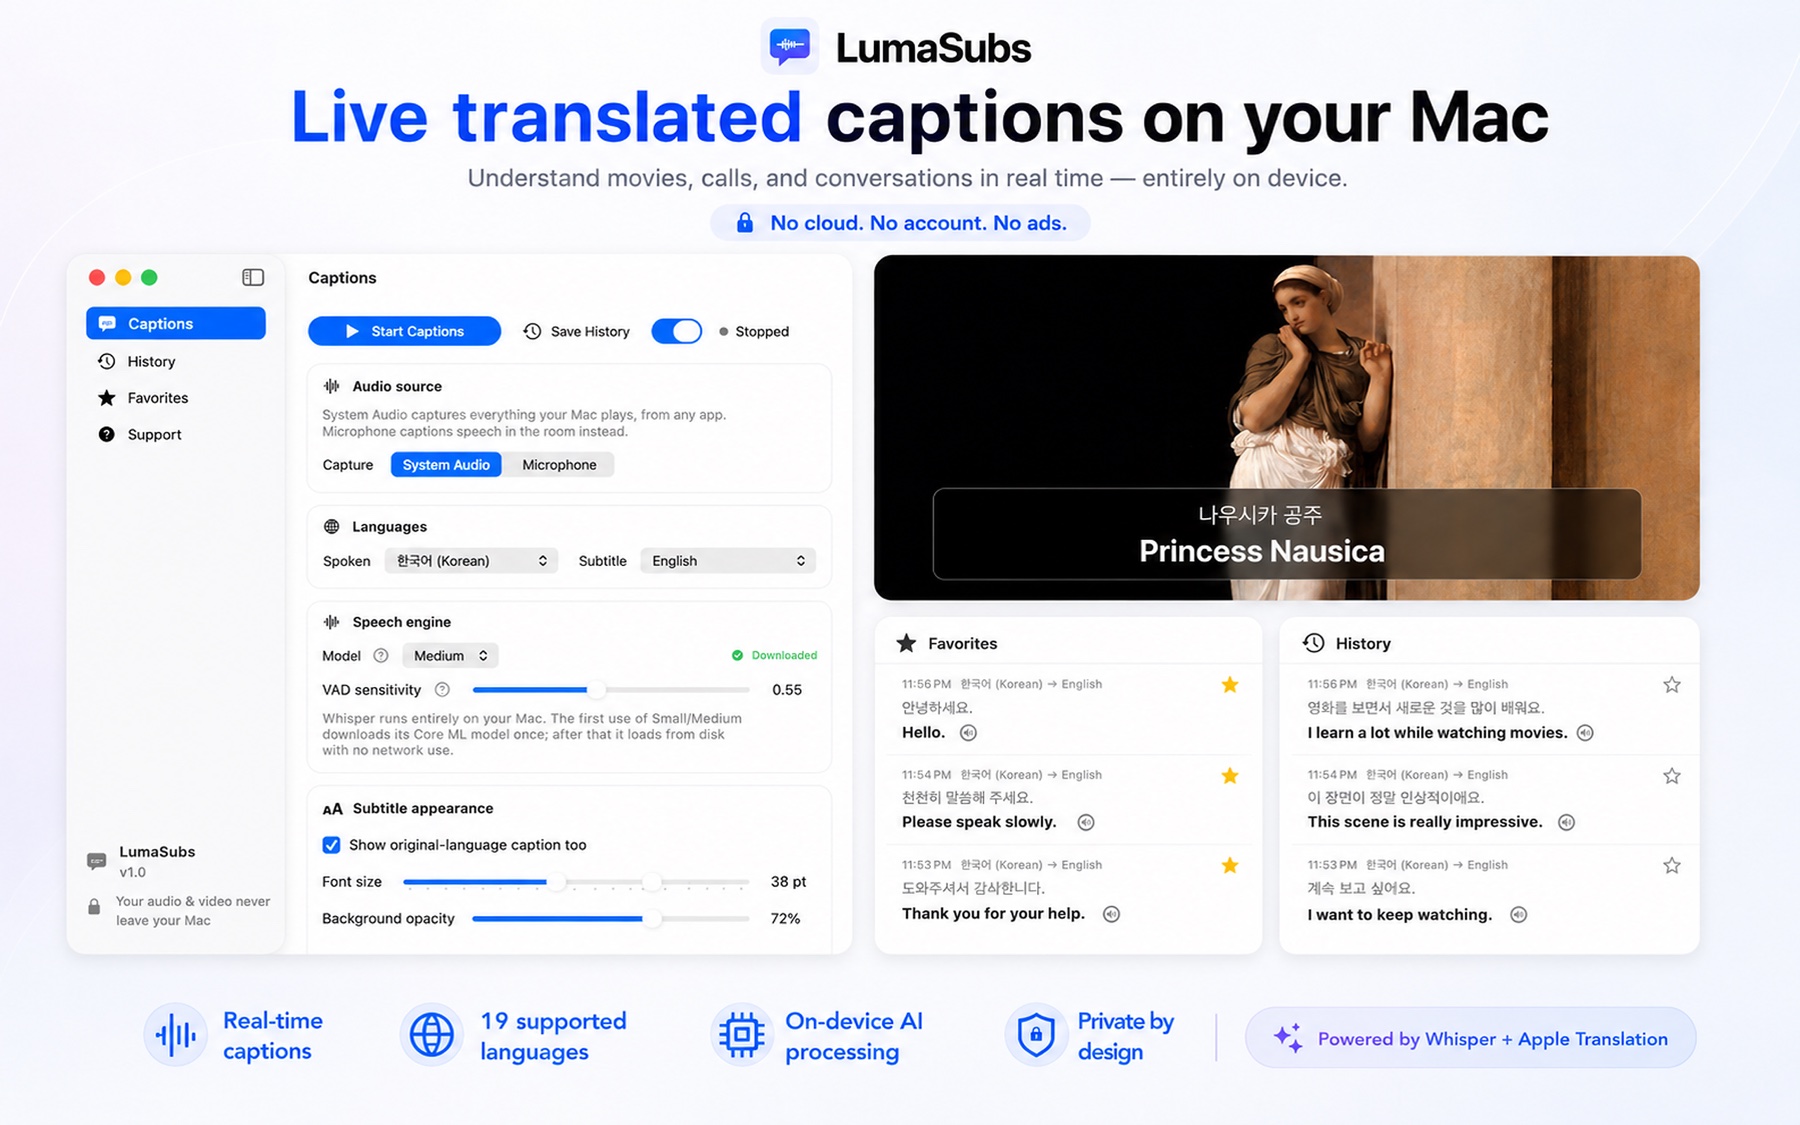Click the help icon next to VAD sensitivity

click(442, 690)
